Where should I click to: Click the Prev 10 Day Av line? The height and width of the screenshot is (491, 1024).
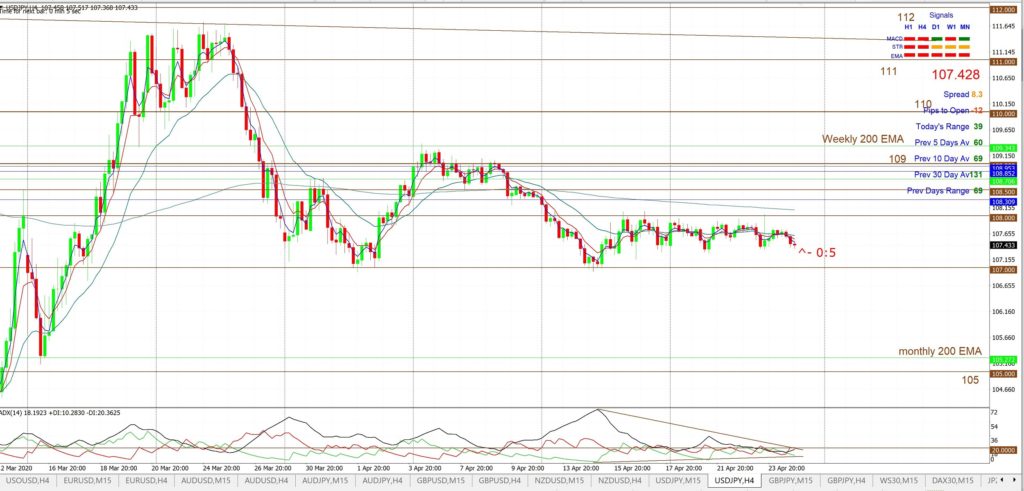click(x=949, y=159)
